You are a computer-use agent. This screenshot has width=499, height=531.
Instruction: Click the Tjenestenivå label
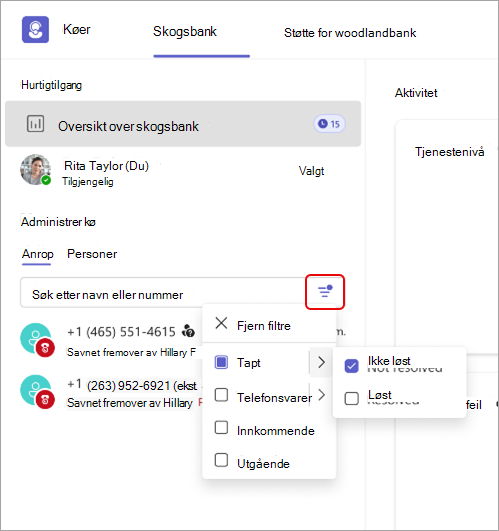coord(450,152)
